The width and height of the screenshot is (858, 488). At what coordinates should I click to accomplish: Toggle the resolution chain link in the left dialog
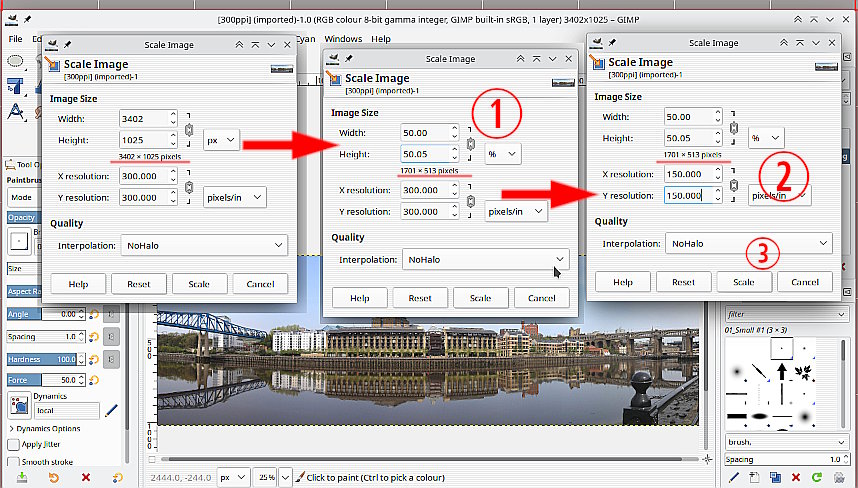(x=188, y=187)
